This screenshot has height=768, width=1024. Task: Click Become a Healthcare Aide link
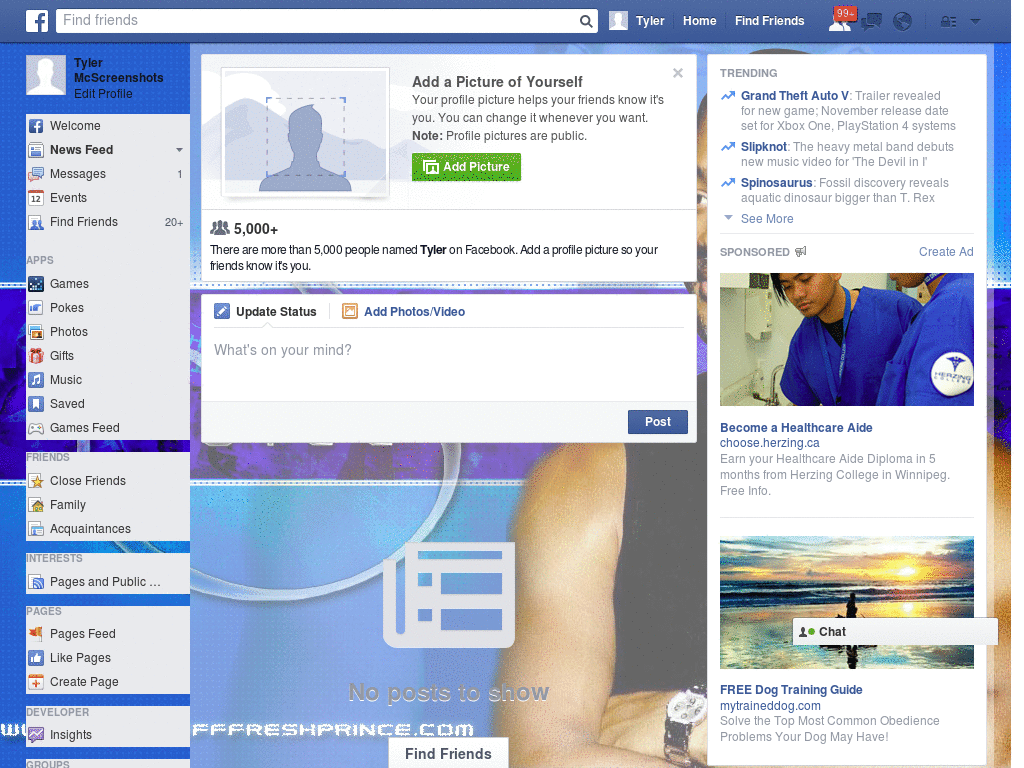click(796, 428)
